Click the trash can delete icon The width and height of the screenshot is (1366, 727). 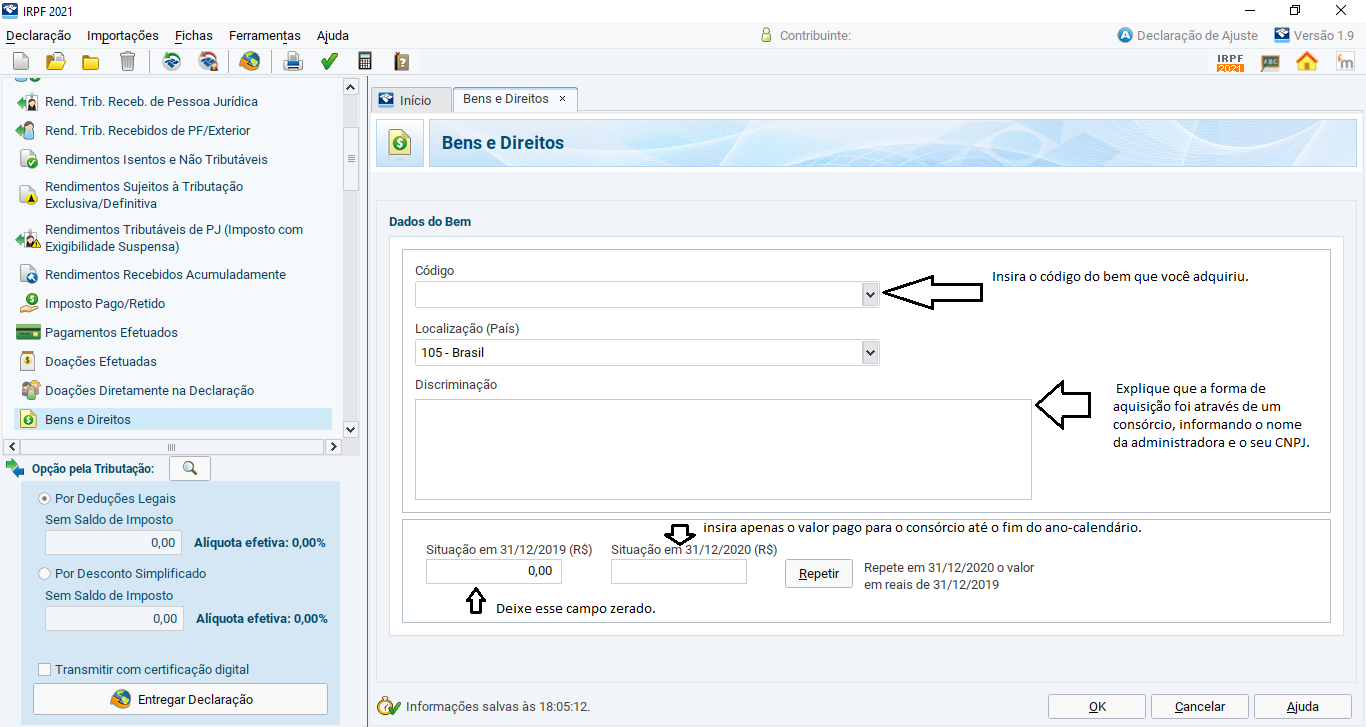[x=127, y=62]
